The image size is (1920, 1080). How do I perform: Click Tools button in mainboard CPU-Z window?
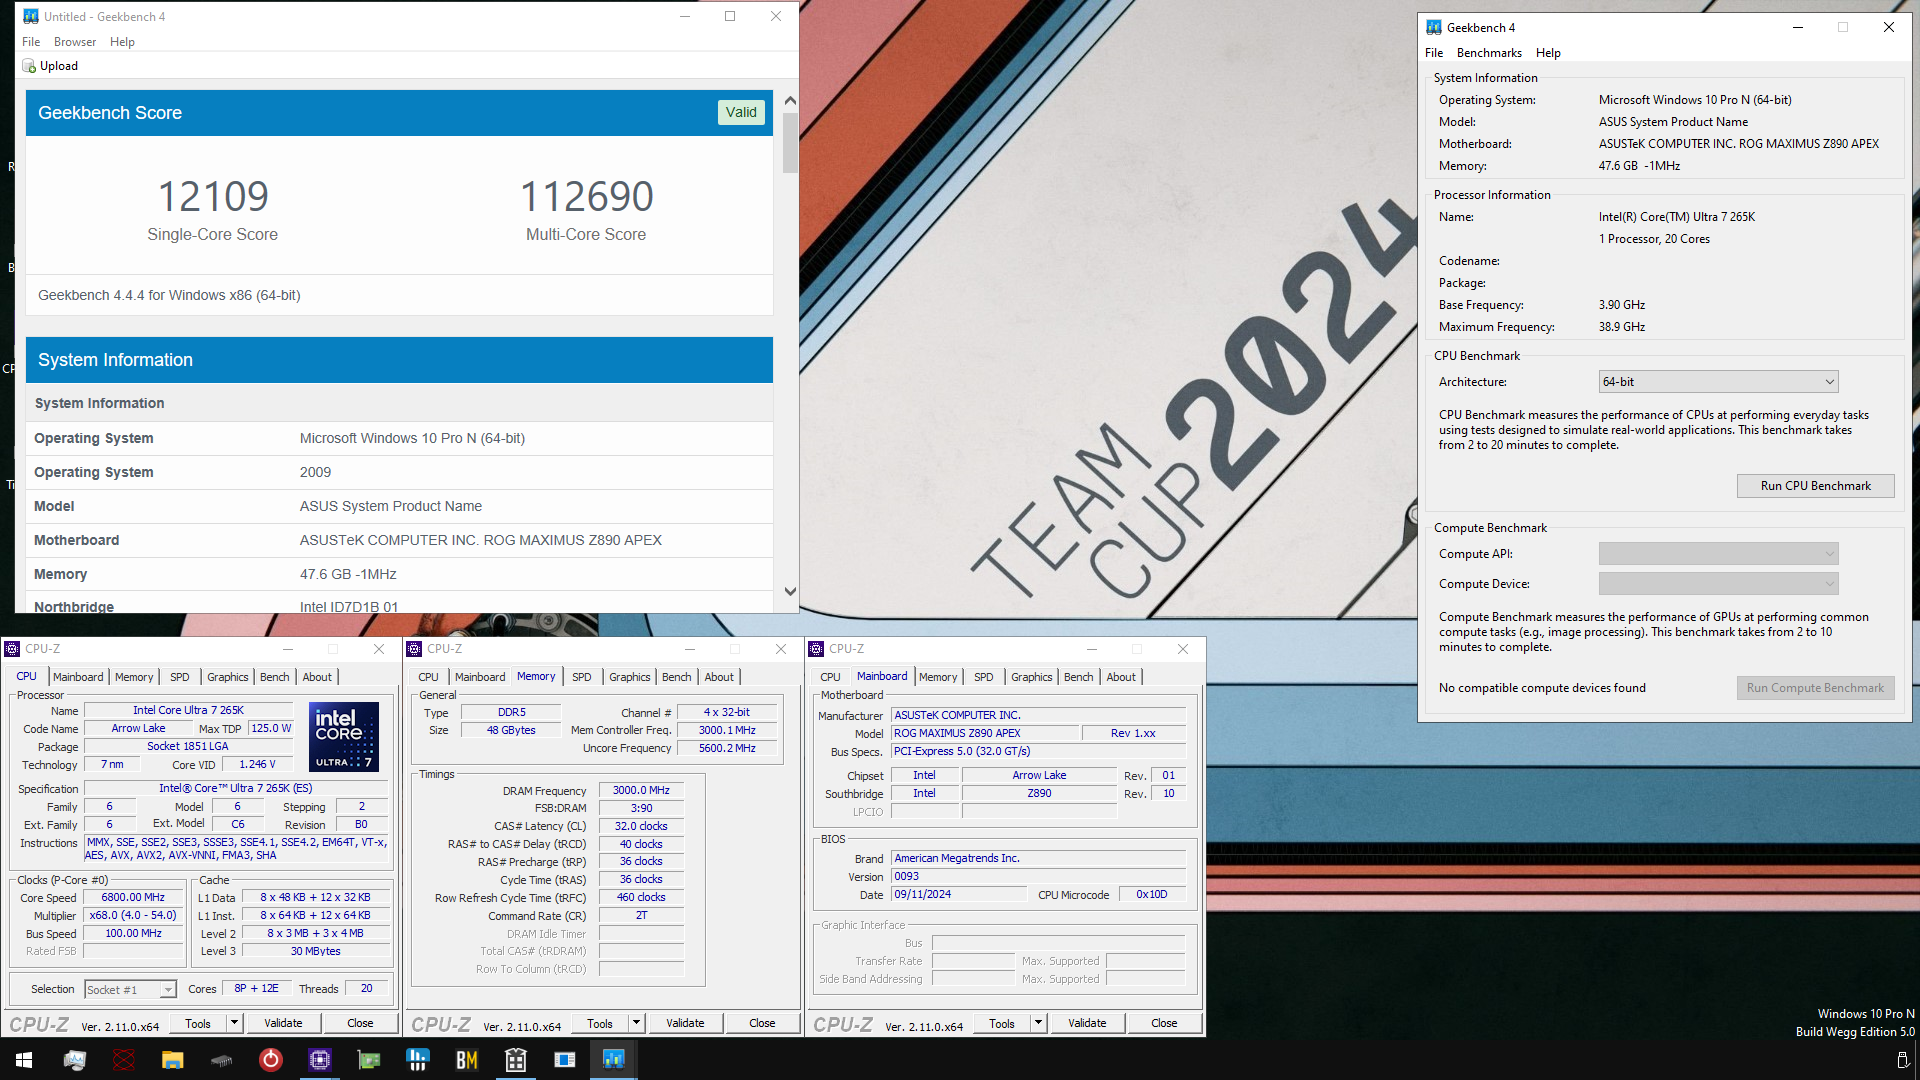(x=1002, y=1023)
